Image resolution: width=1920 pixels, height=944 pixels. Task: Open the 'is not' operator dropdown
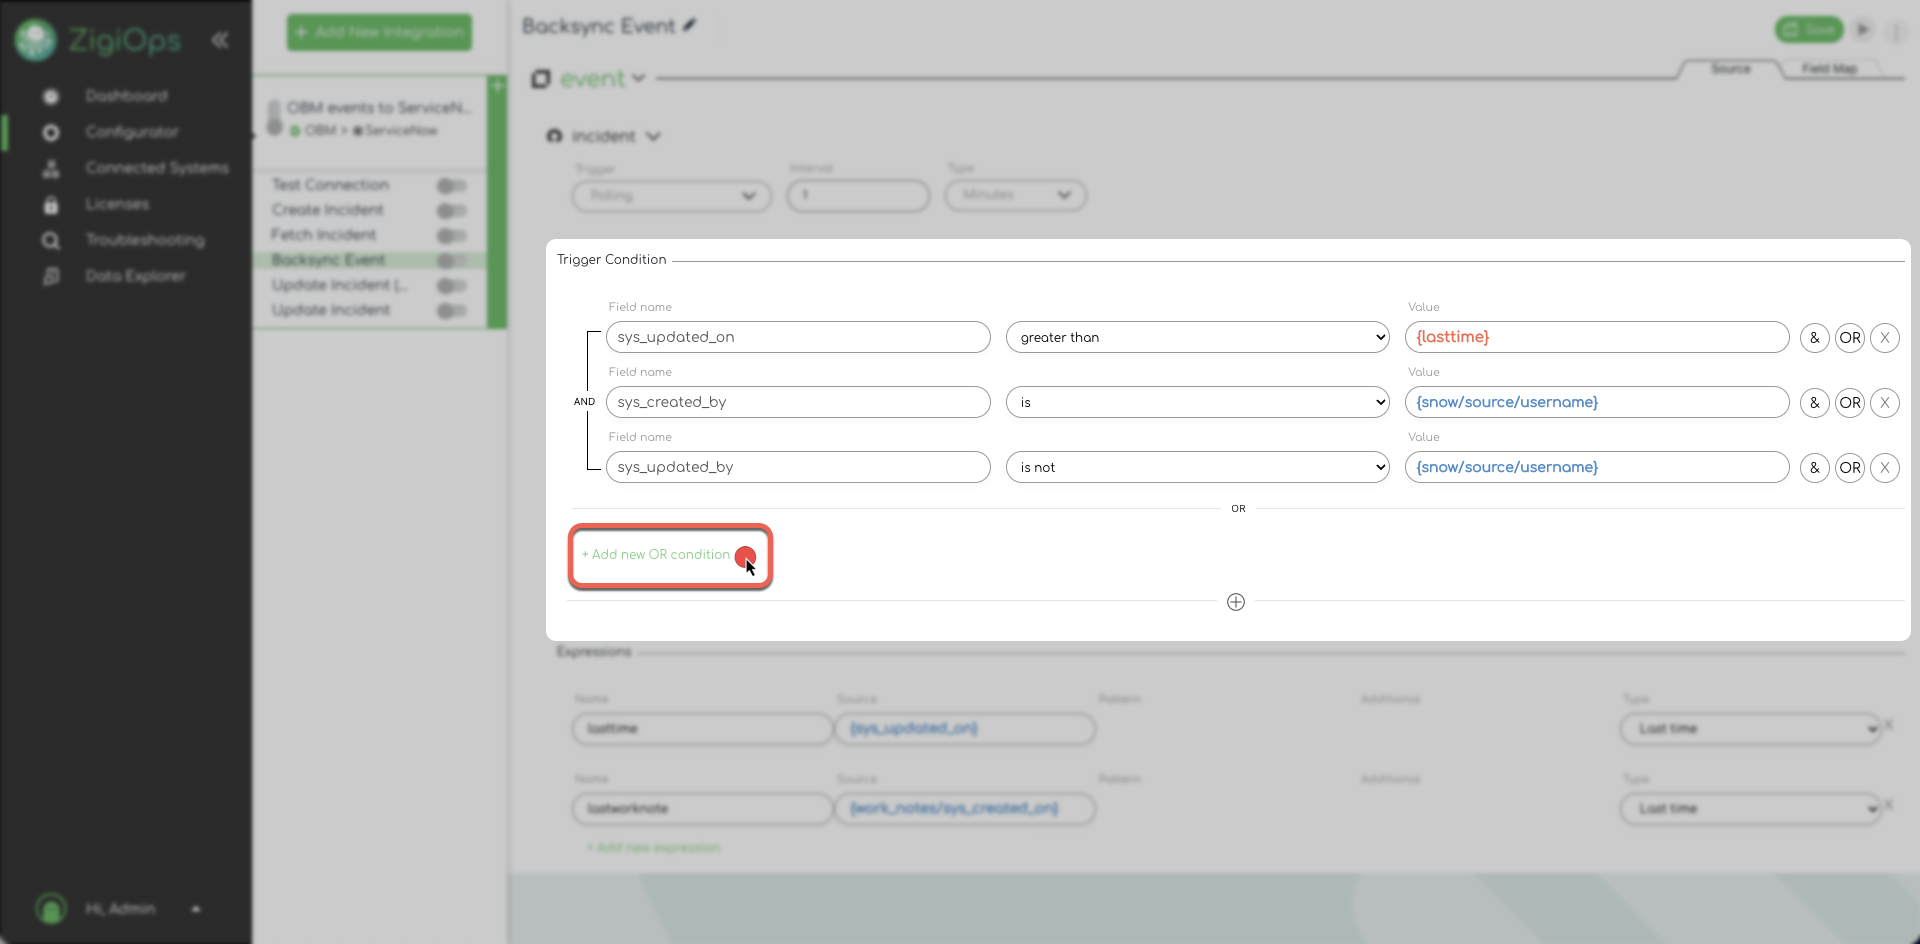click(1197, 468)
